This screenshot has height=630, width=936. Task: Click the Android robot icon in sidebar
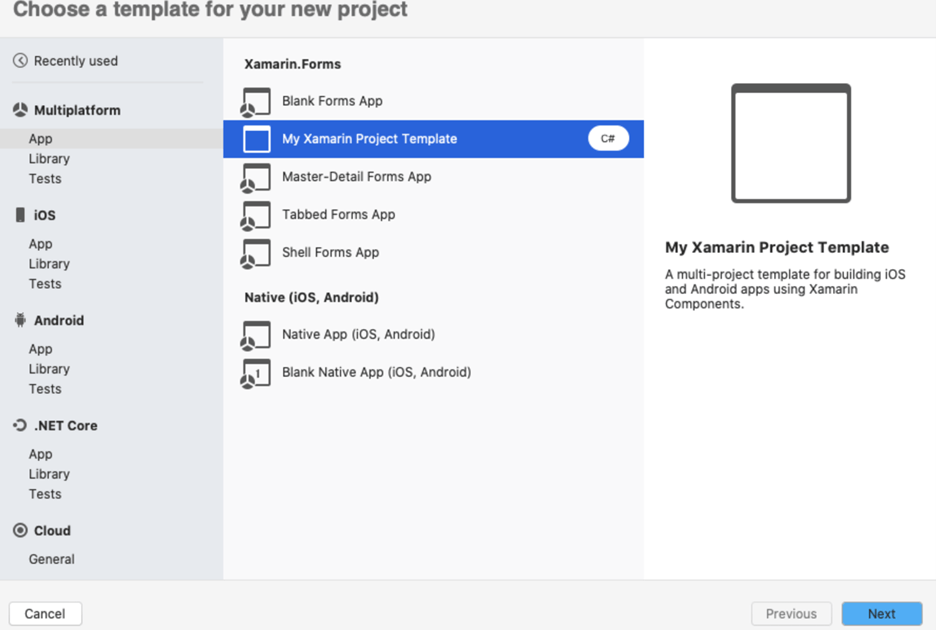tap(20, 321)
